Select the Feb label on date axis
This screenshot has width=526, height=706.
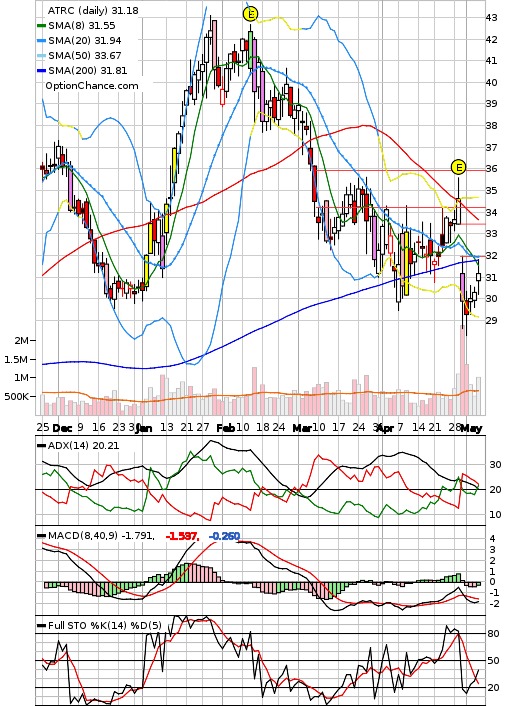click(x=225, y=428)
